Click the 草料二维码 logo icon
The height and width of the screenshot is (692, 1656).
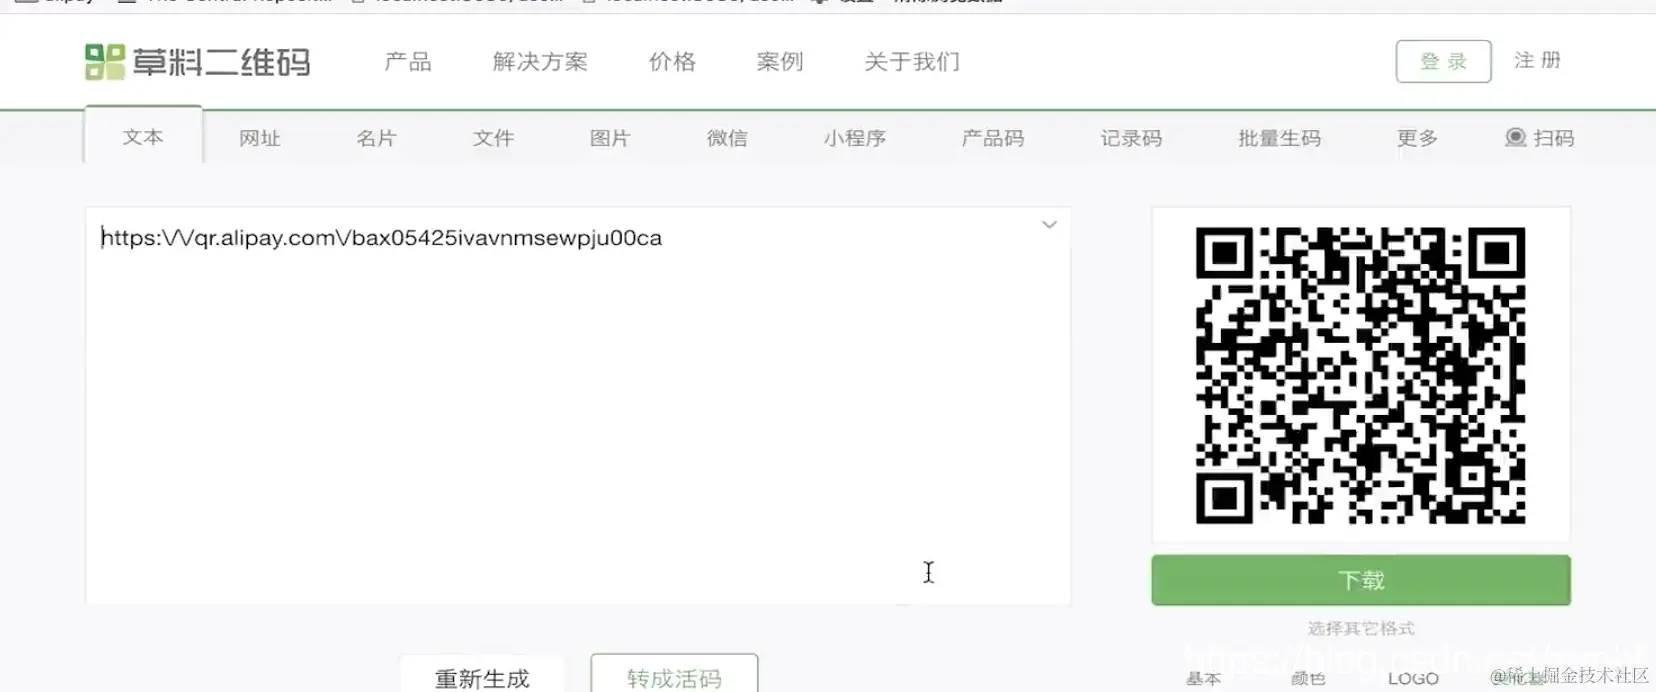tap(105, 62)
